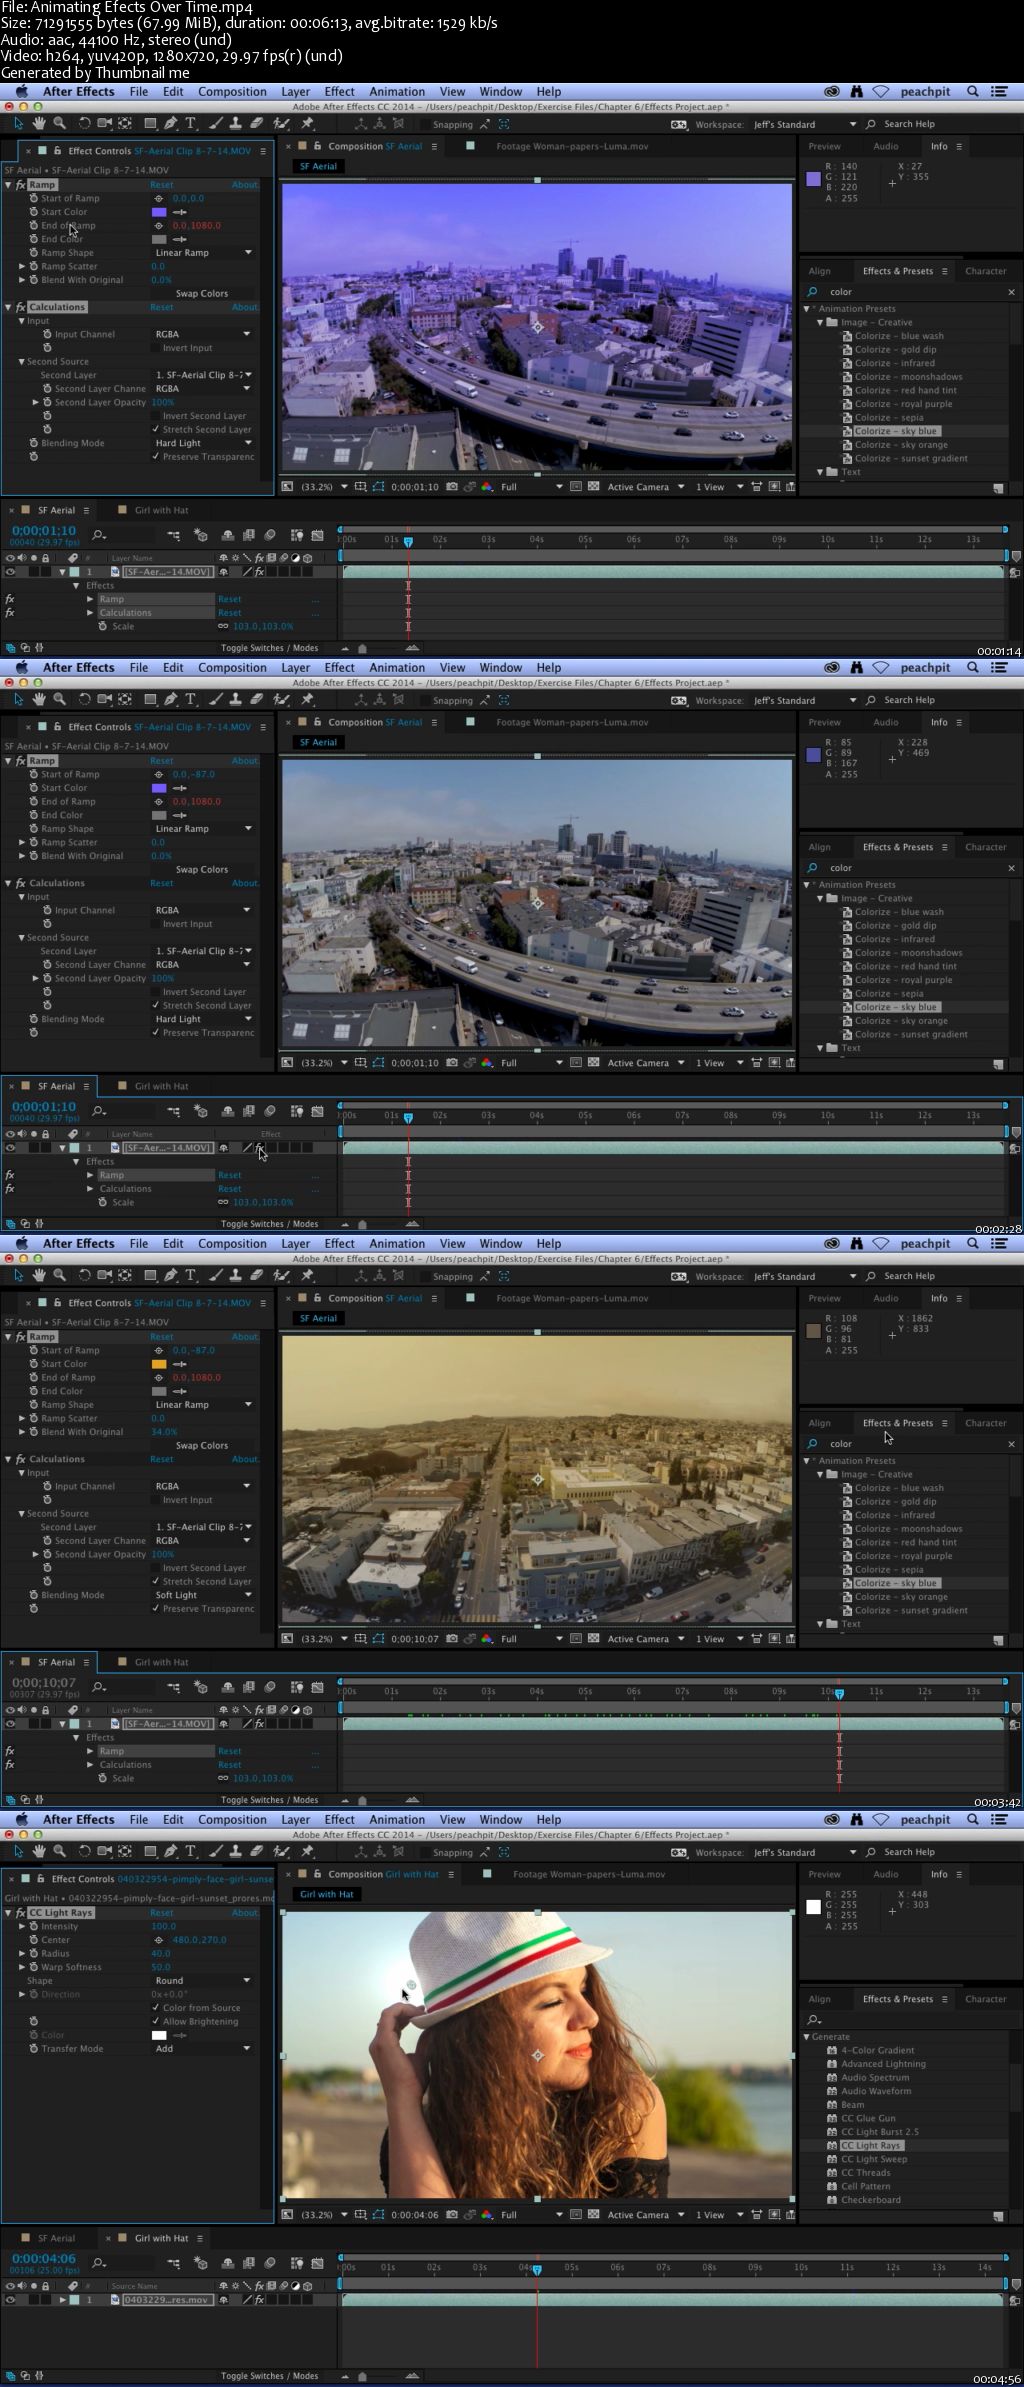Select the Eraser tool in 00:03:42 frame toolbar
Image resolution: width=1024 pixels, height=2387 pixels.
coord(256,1276)
